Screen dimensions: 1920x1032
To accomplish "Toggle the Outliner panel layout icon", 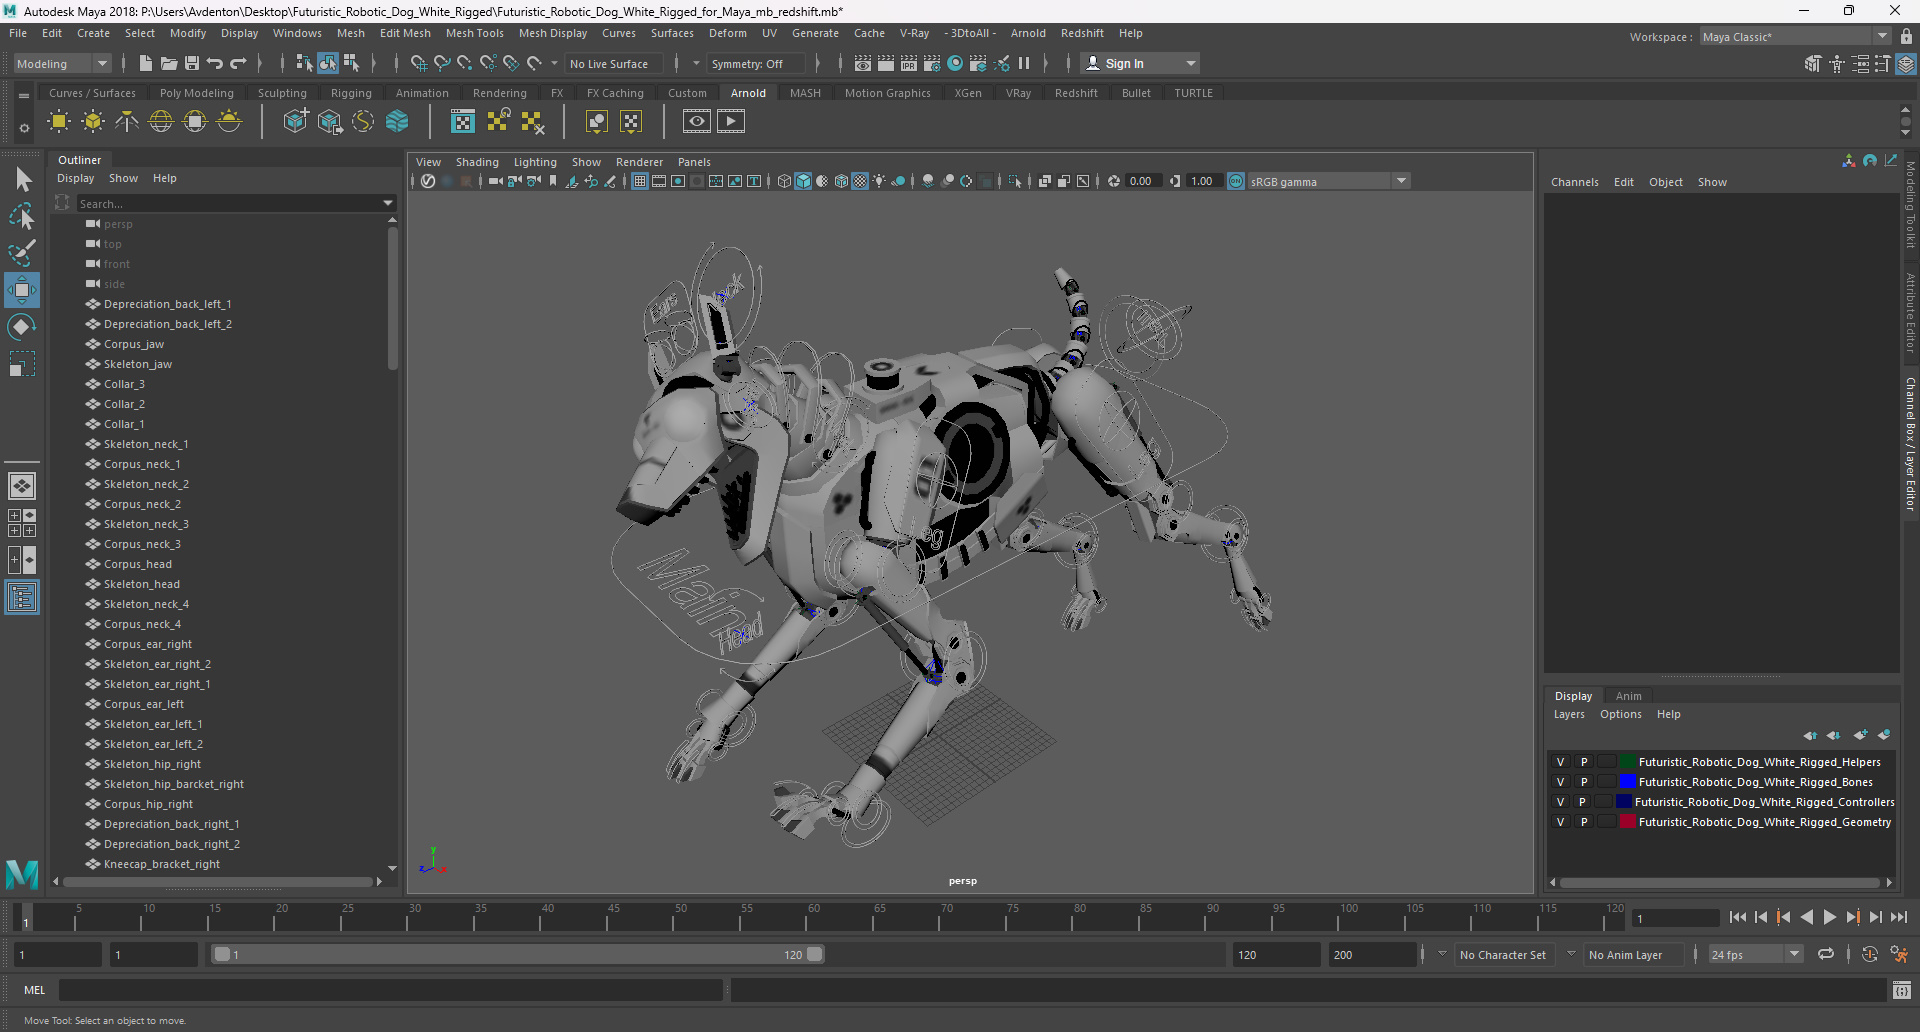I will click(22, 598).
